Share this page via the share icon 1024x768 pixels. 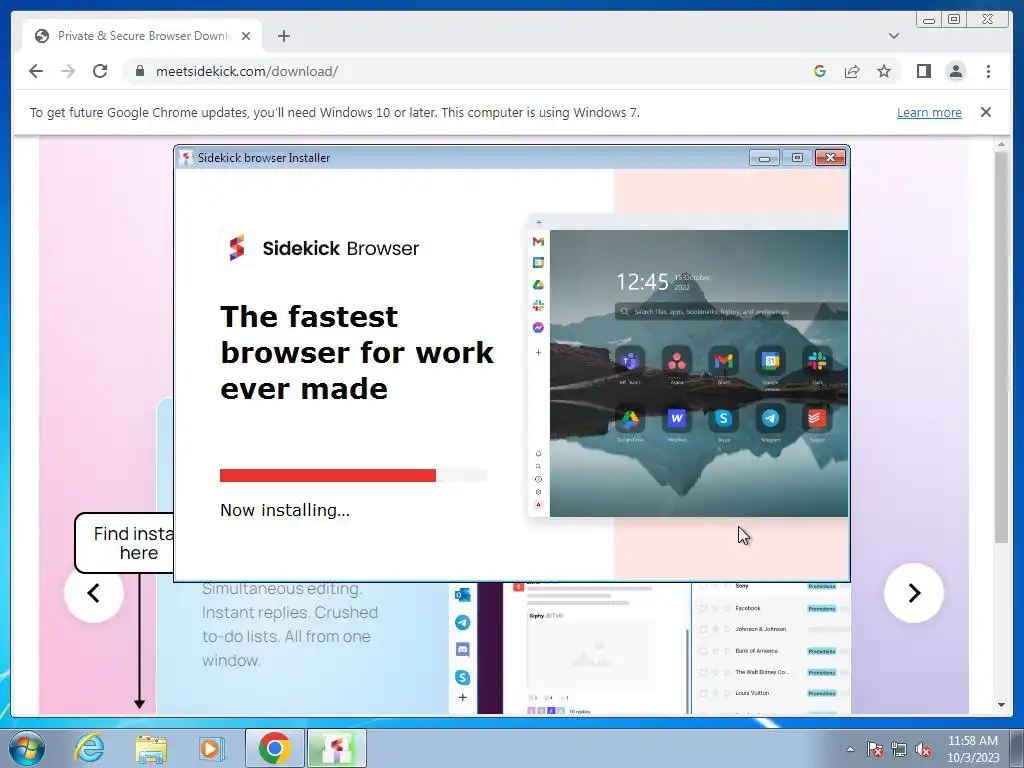[852, 71]
